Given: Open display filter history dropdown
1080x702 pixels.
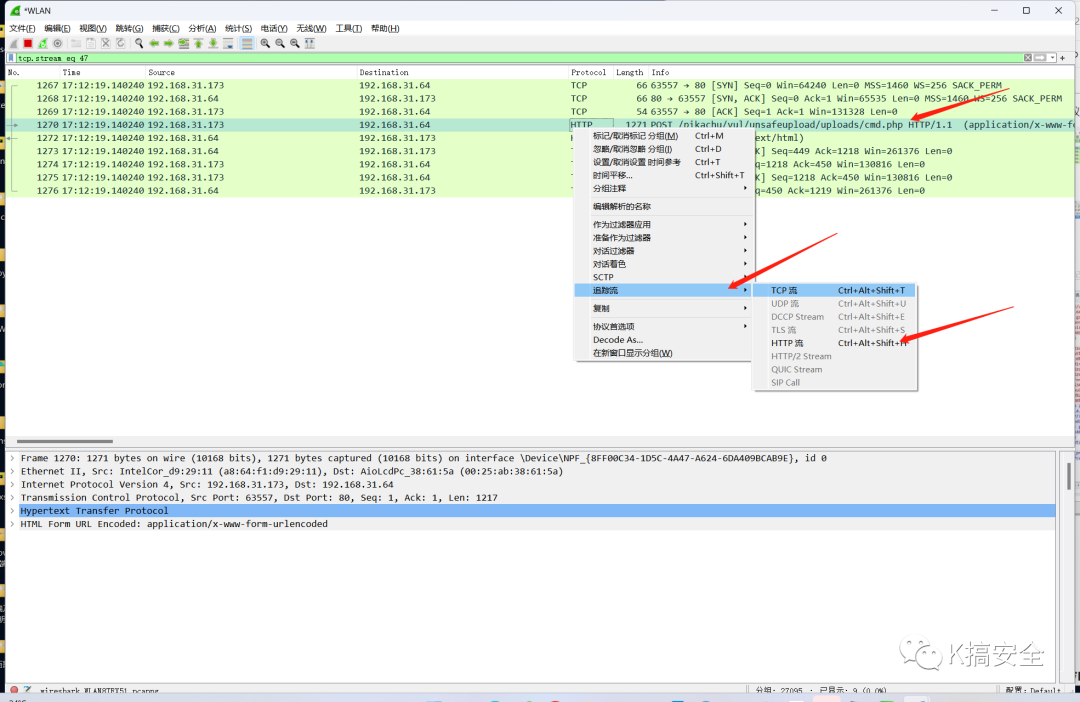Looking at the screenshot, I should click(1052, 58).
